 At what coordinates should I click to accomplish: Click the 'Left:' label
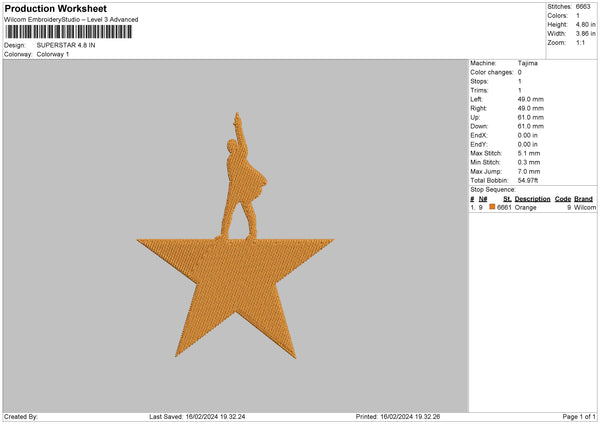476,99
